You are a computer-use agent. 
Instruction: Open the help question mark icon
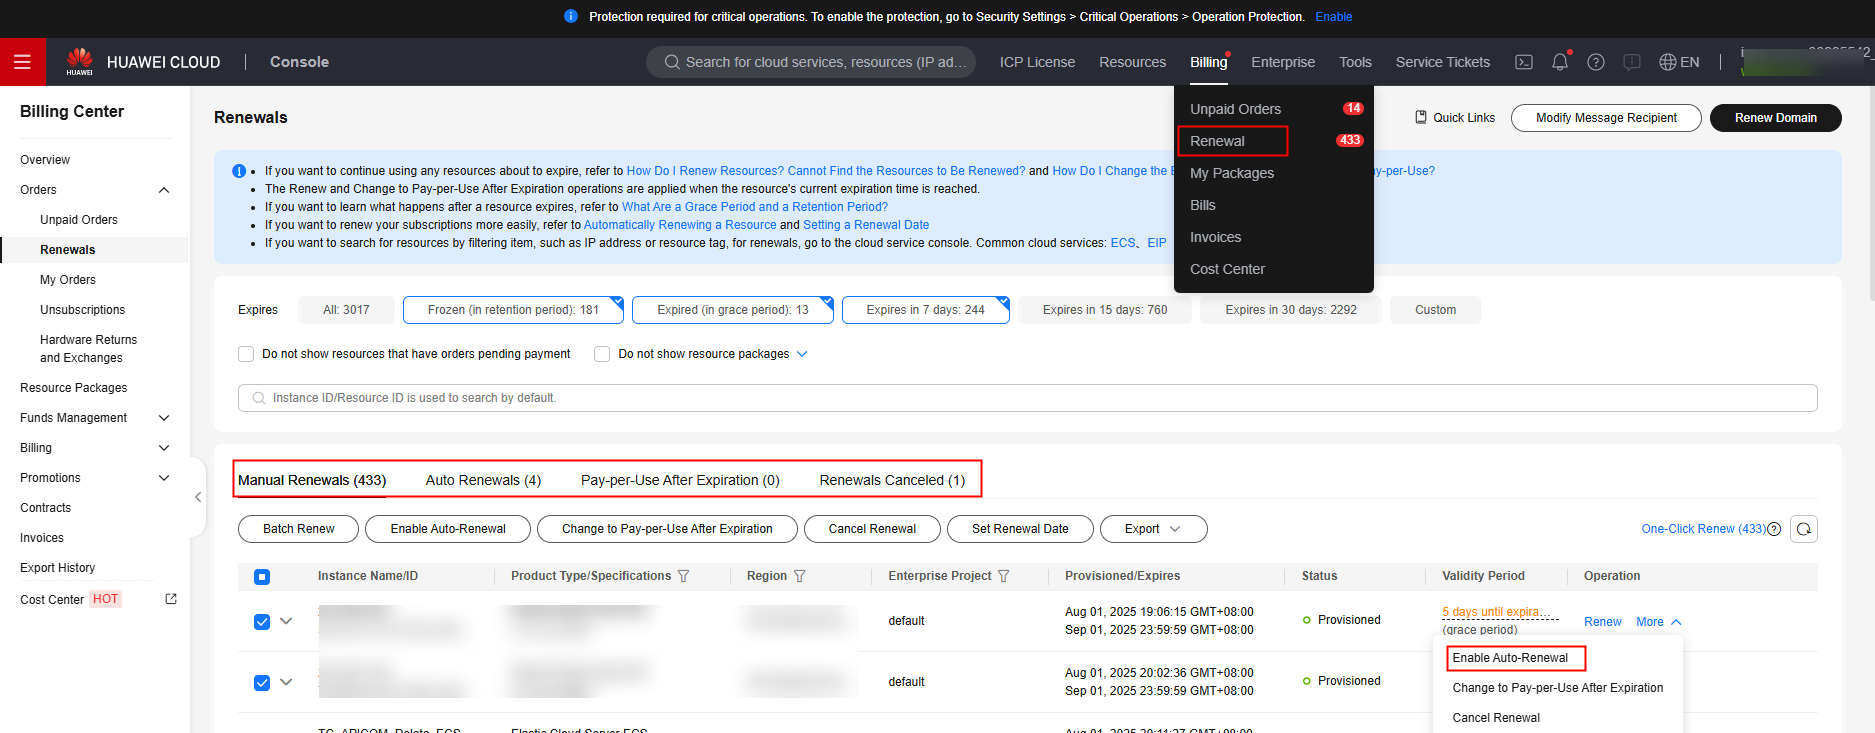[1596, 62]
